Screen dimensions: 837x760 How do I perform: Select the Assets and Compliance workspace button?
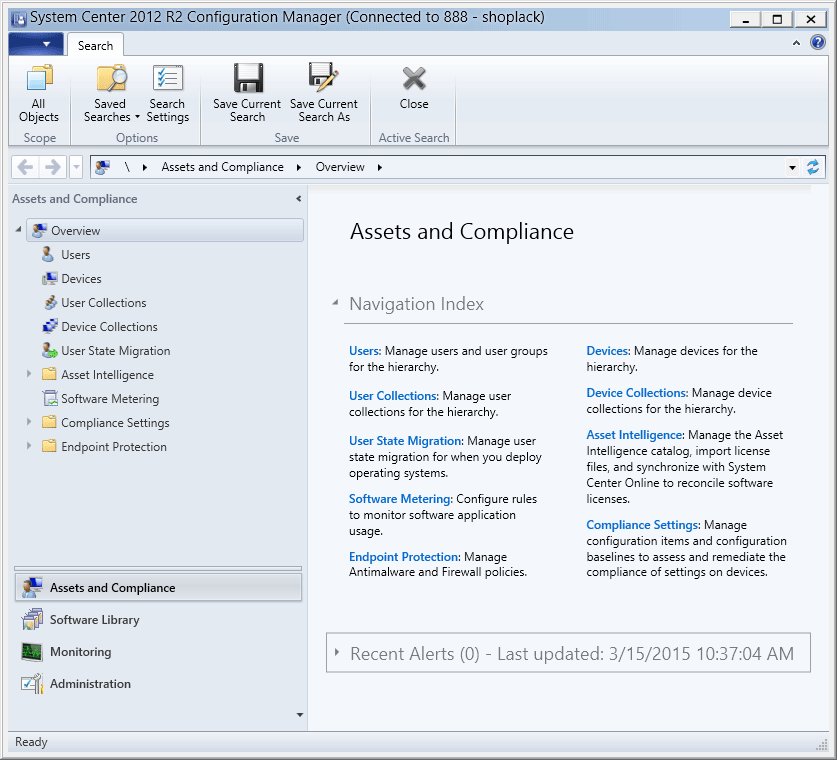coord(159,588)
